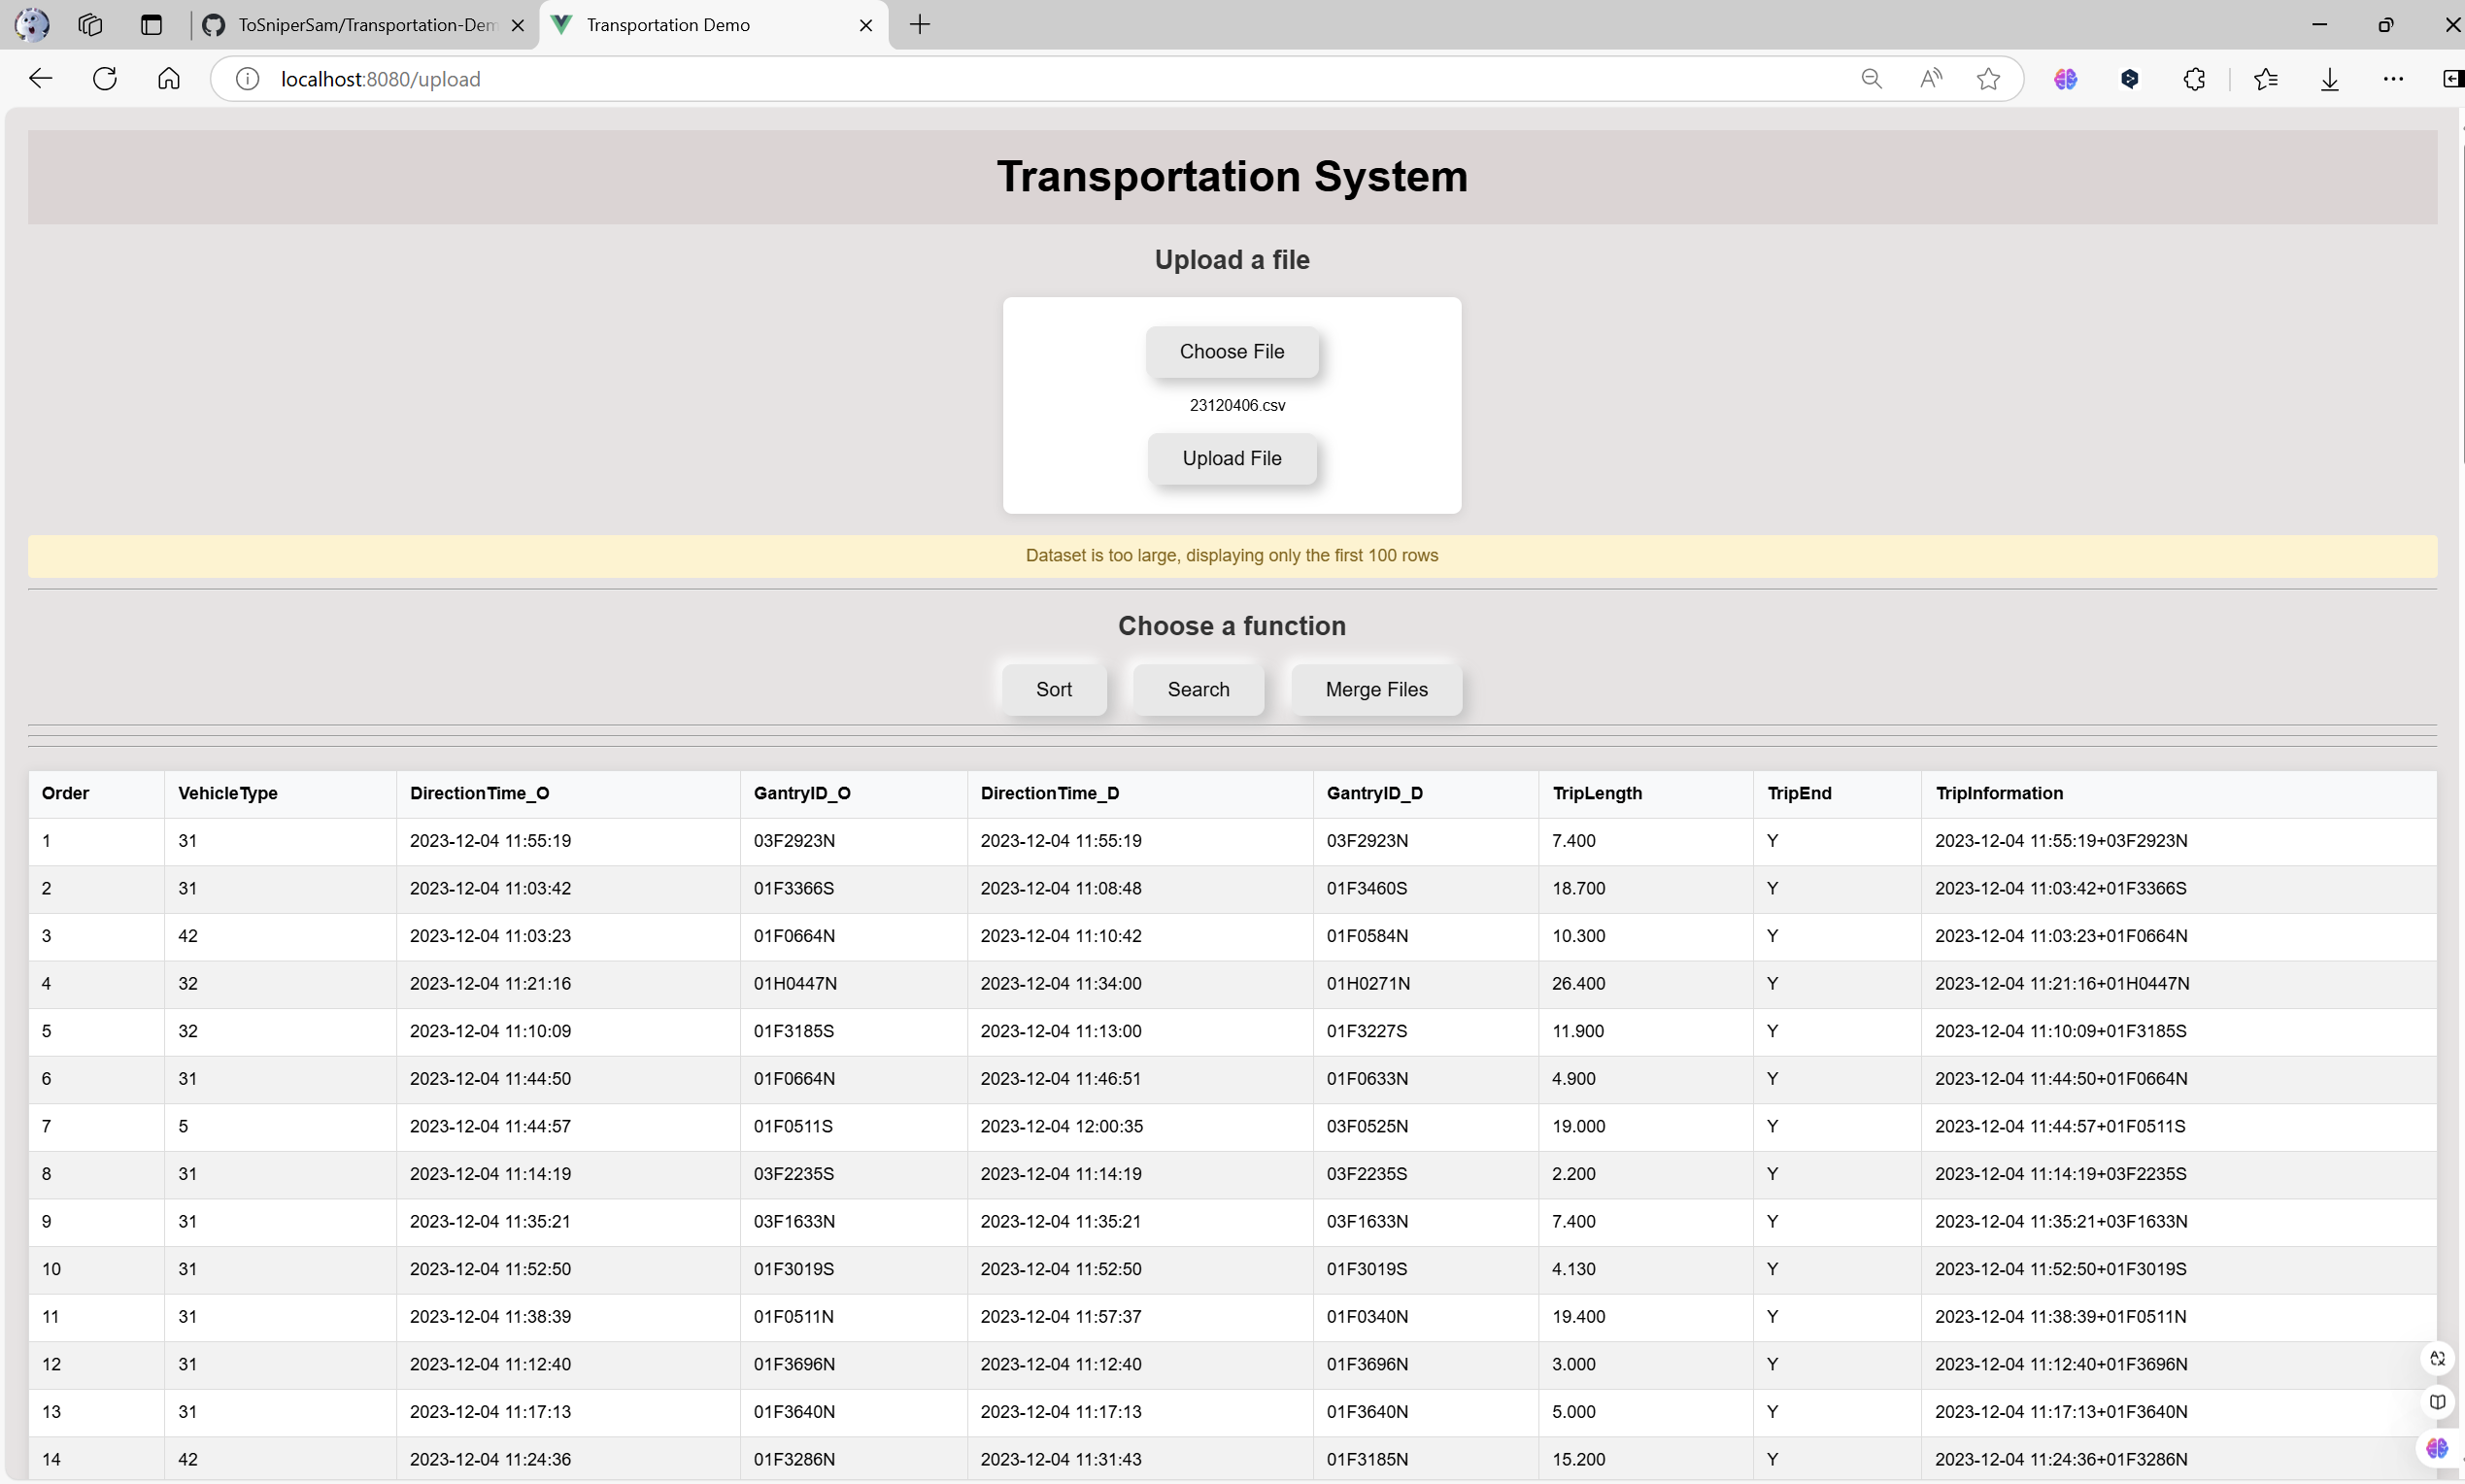The width and height of the screenshot is (2465, 1484).
Task: Open the Search function
Action: [x=1198, y=690]
